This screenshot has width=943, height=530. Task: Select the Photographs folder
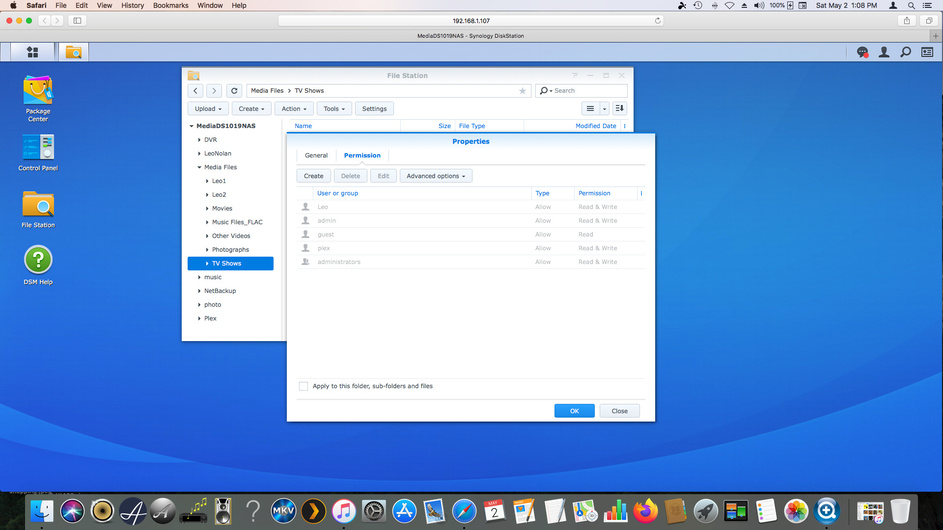pos(230,250)
